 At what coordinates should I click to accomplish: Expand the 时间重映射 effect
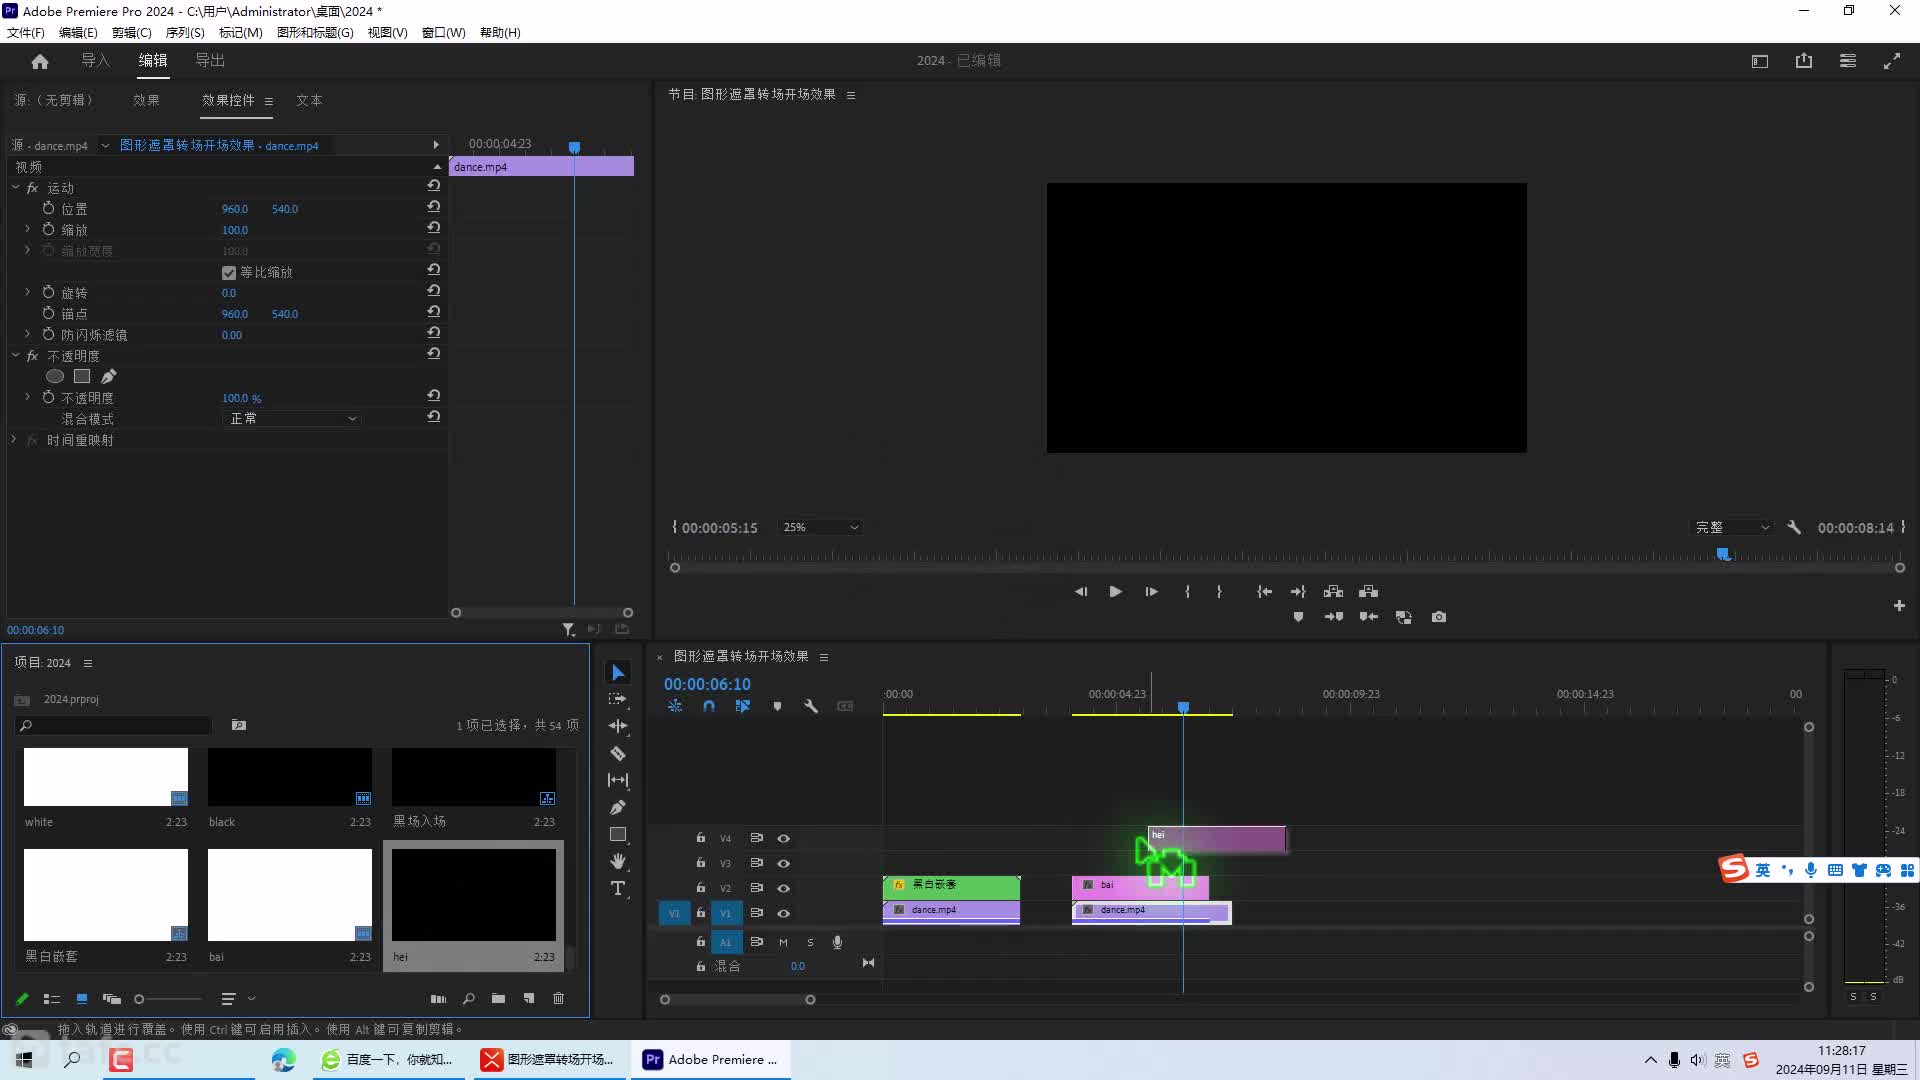coord(14,440)
